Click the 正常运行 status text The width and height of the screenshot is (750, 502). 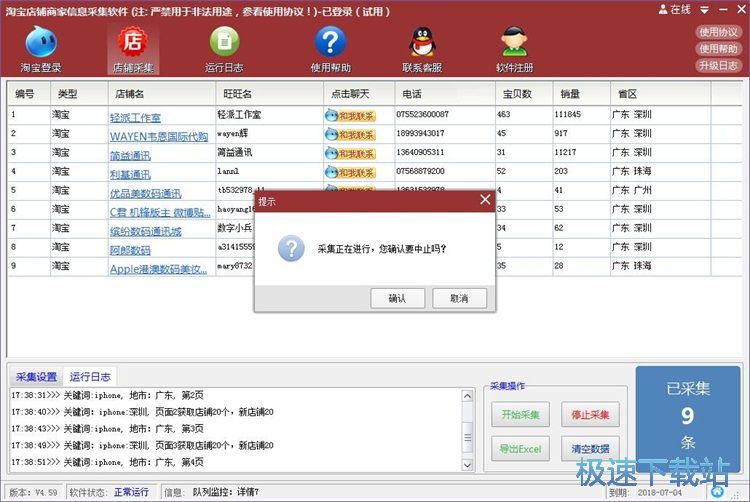[x=131, y=492]
